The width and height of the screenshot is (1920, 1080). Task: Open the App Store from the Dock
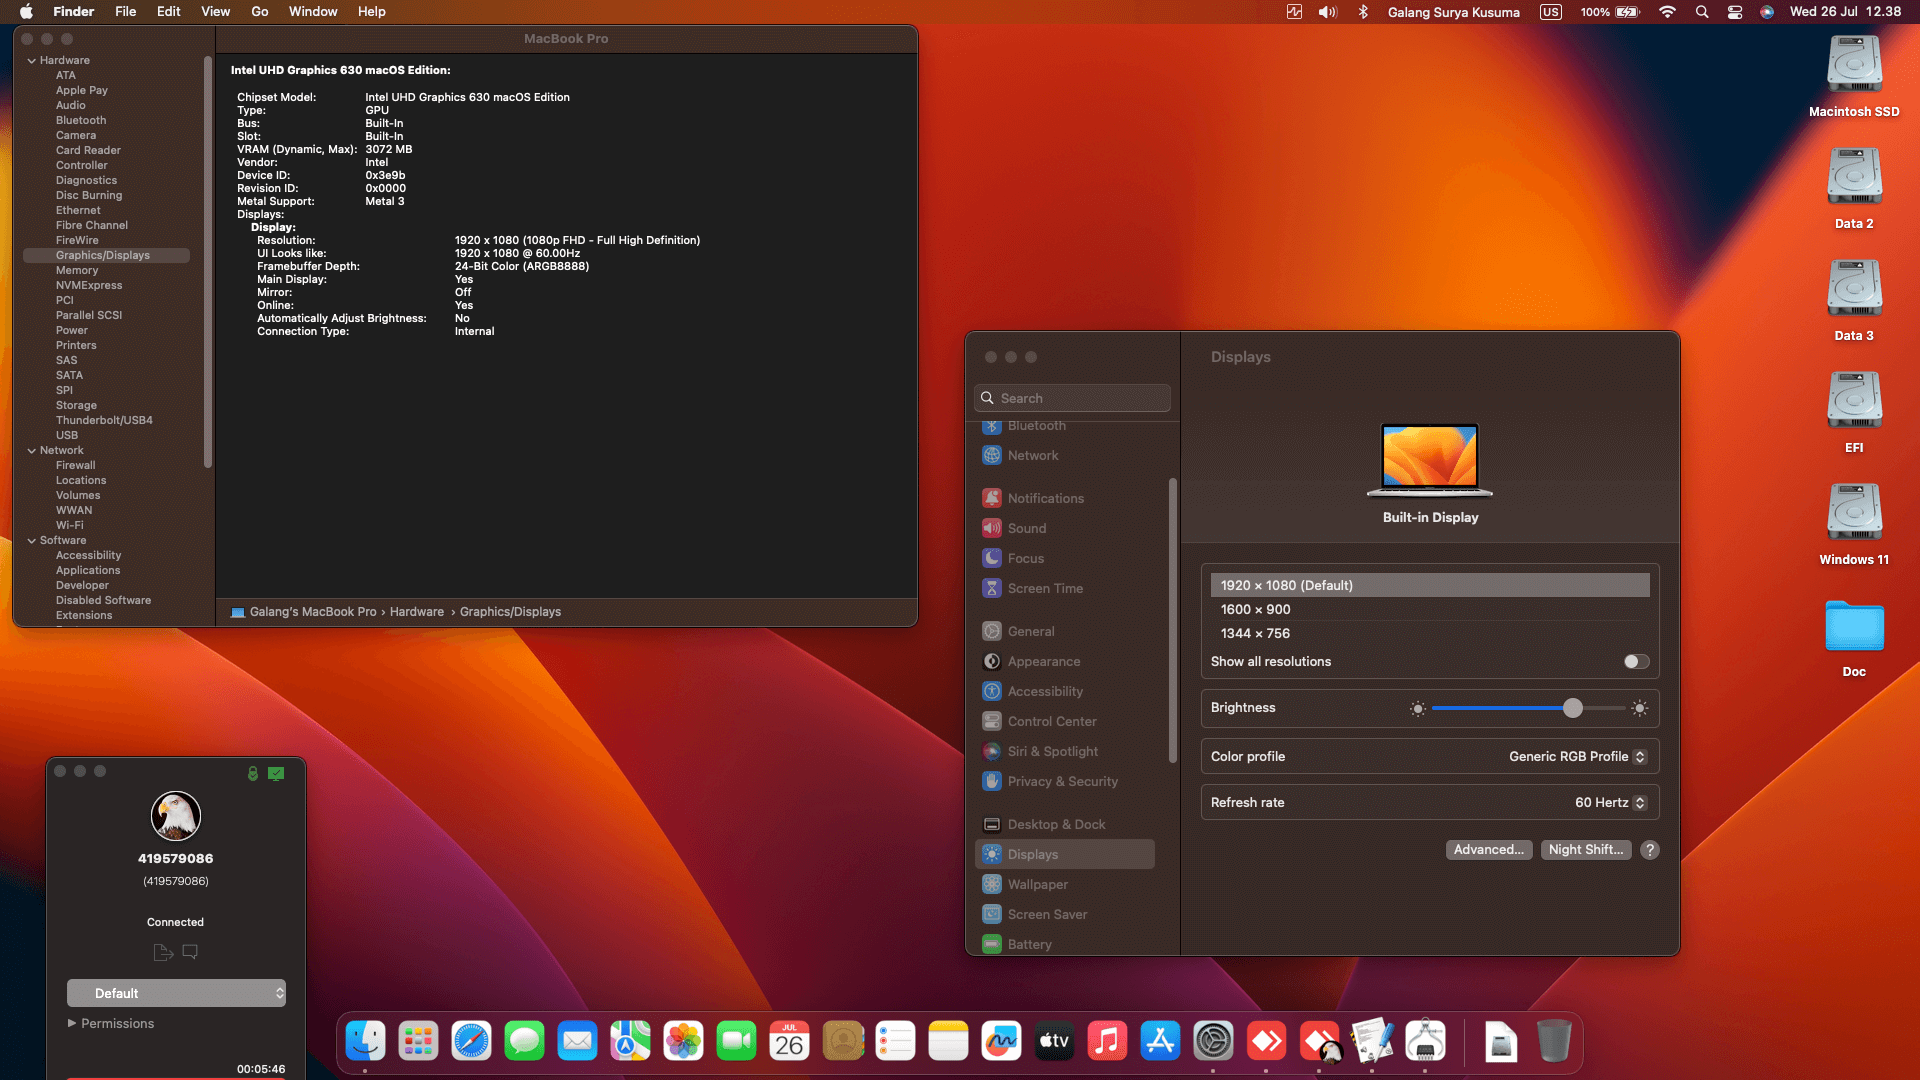(x=1160, y=1040)
